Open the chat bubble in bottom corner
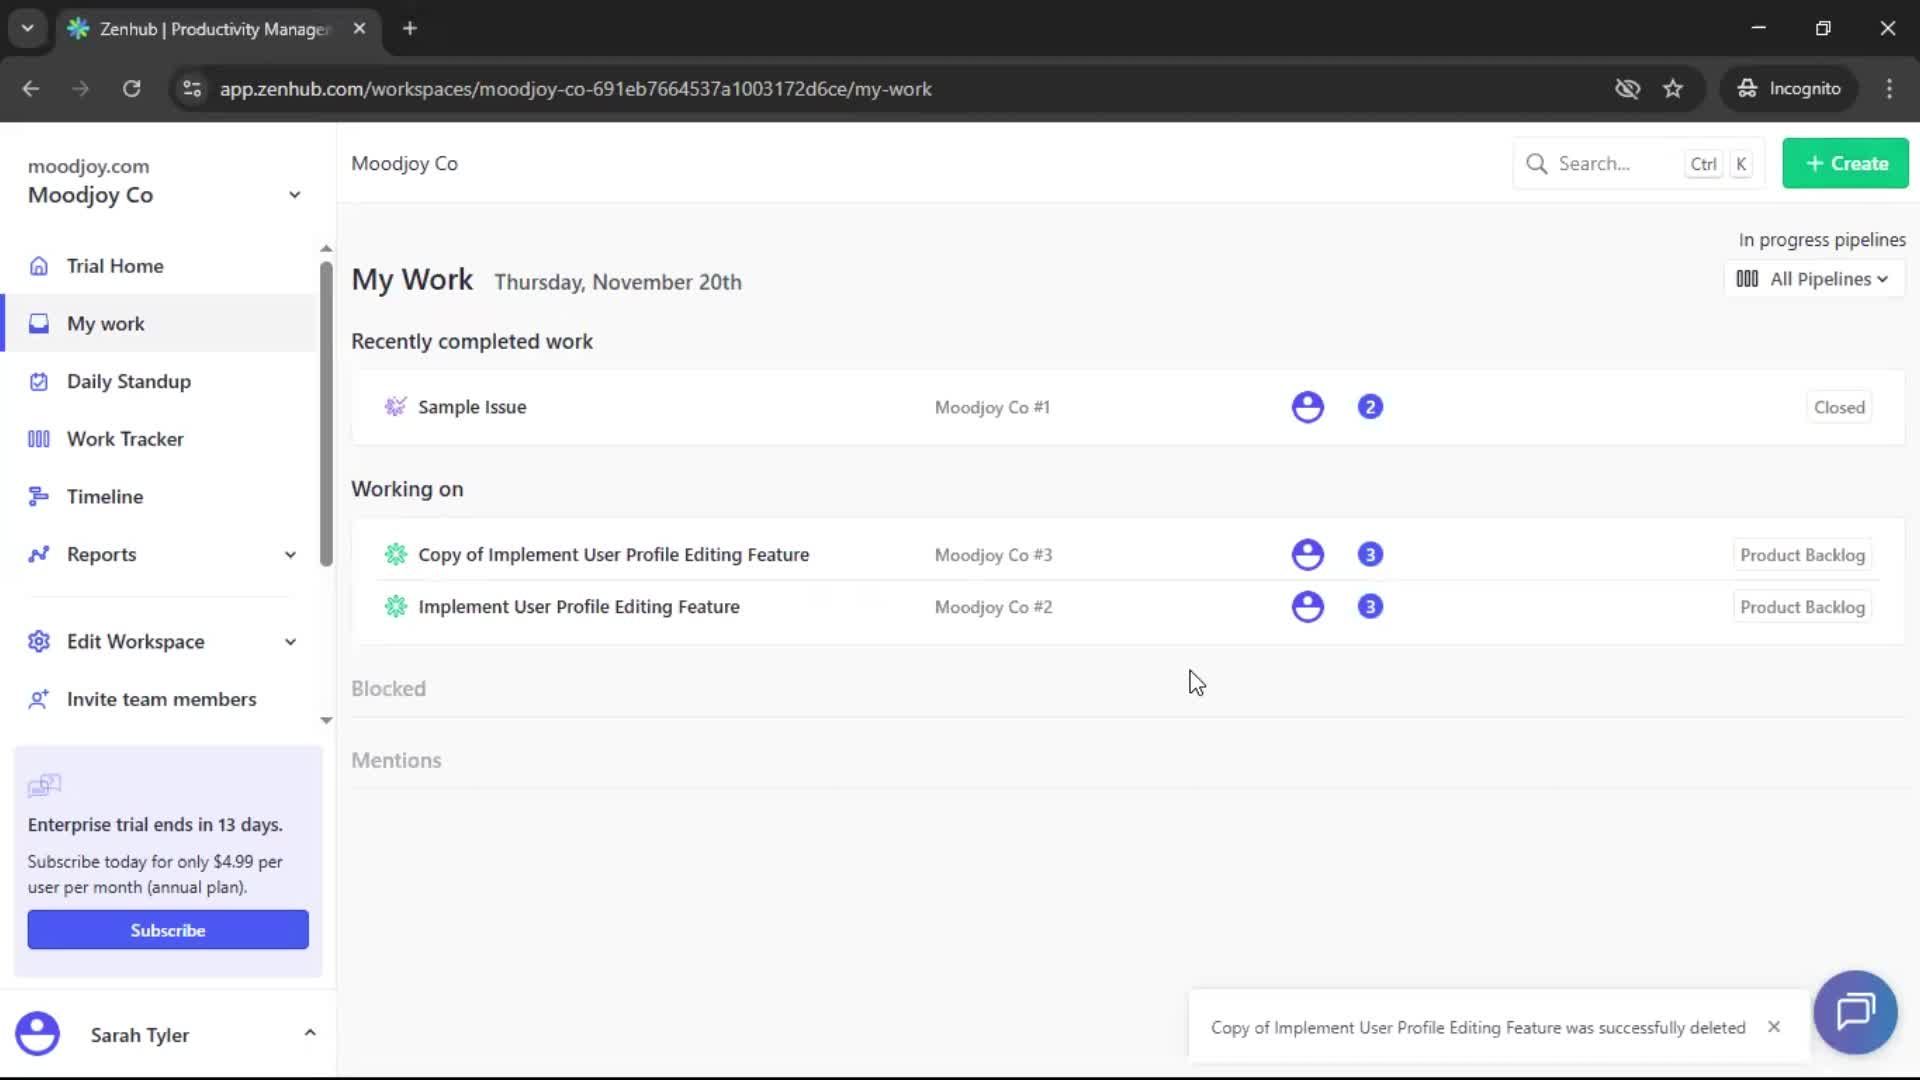Image resolution: width=1920 pixels, height=1080 pixels. pos(1855,1012)
